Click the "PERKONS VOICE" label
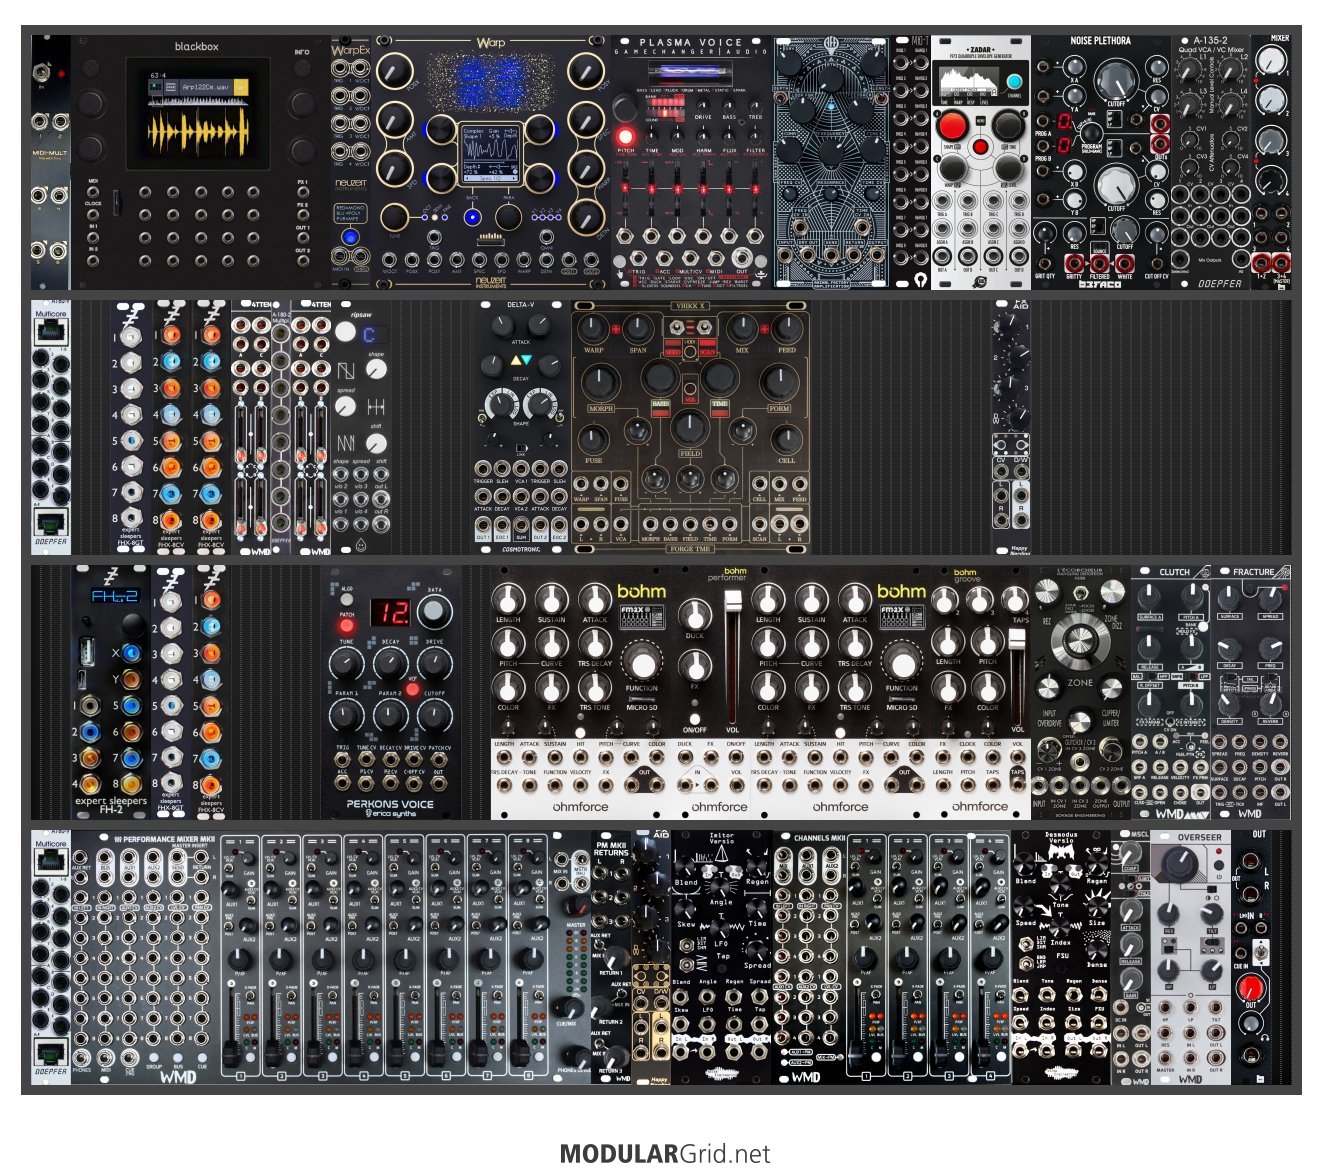The width and height of the screenshot is (1332, 1175). [390, 803]
